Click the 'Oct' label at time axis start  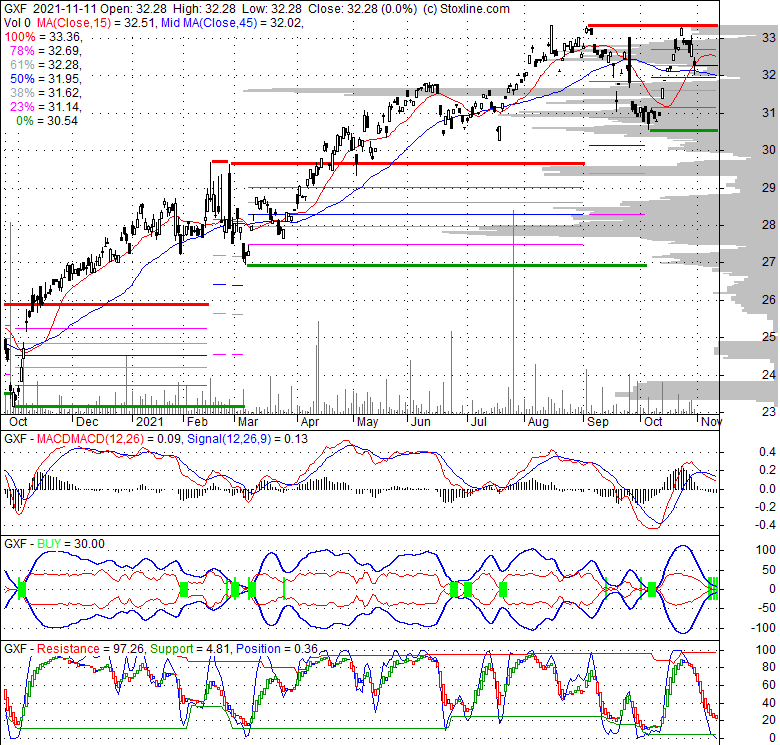pos(18,422)
